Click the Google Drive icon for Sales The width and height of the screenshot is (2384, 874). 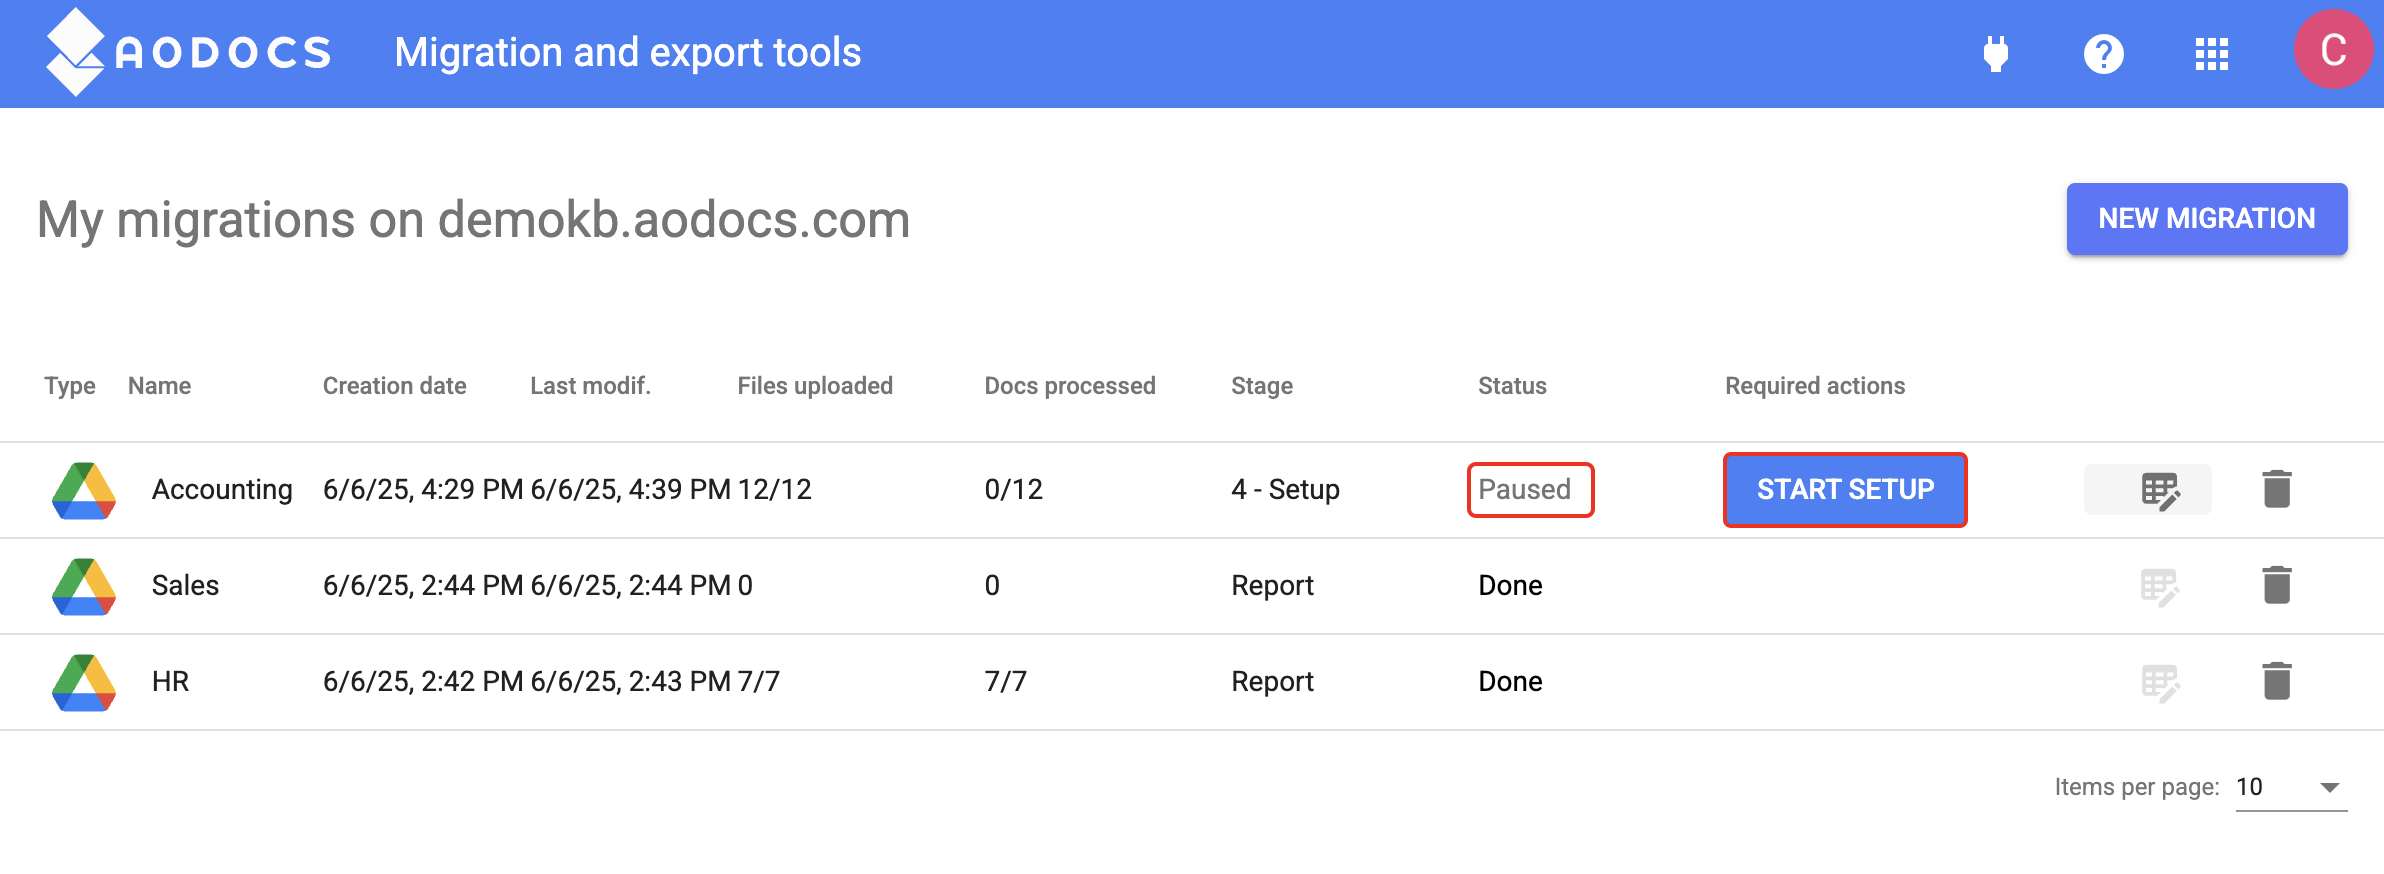(x=84, y=586)
